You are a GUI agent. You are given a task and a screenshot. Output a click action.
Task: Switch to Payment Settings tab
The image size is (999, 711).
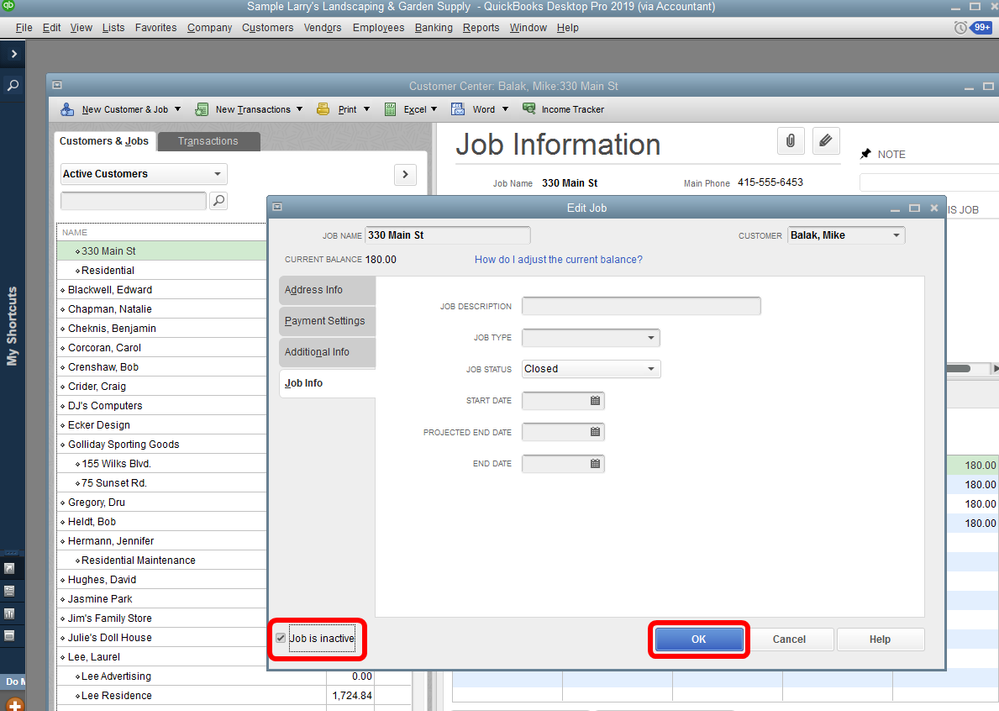(x=327, y=321)
